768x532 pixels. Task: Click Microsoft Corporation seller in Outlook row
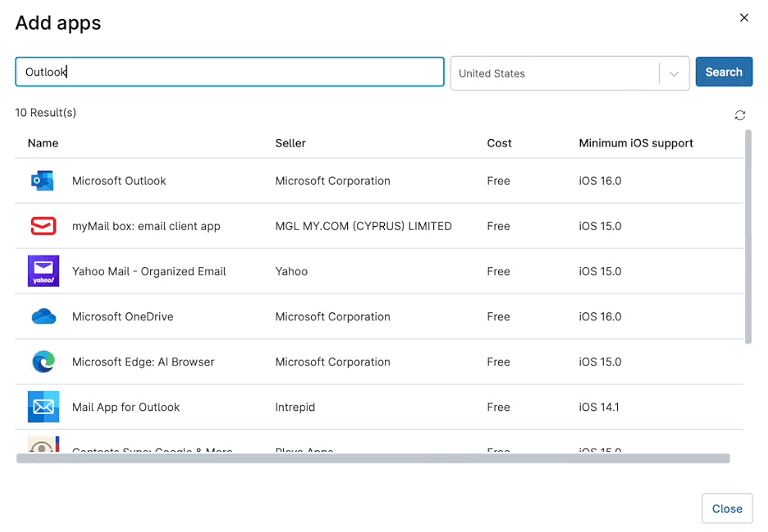pos(333,181)
